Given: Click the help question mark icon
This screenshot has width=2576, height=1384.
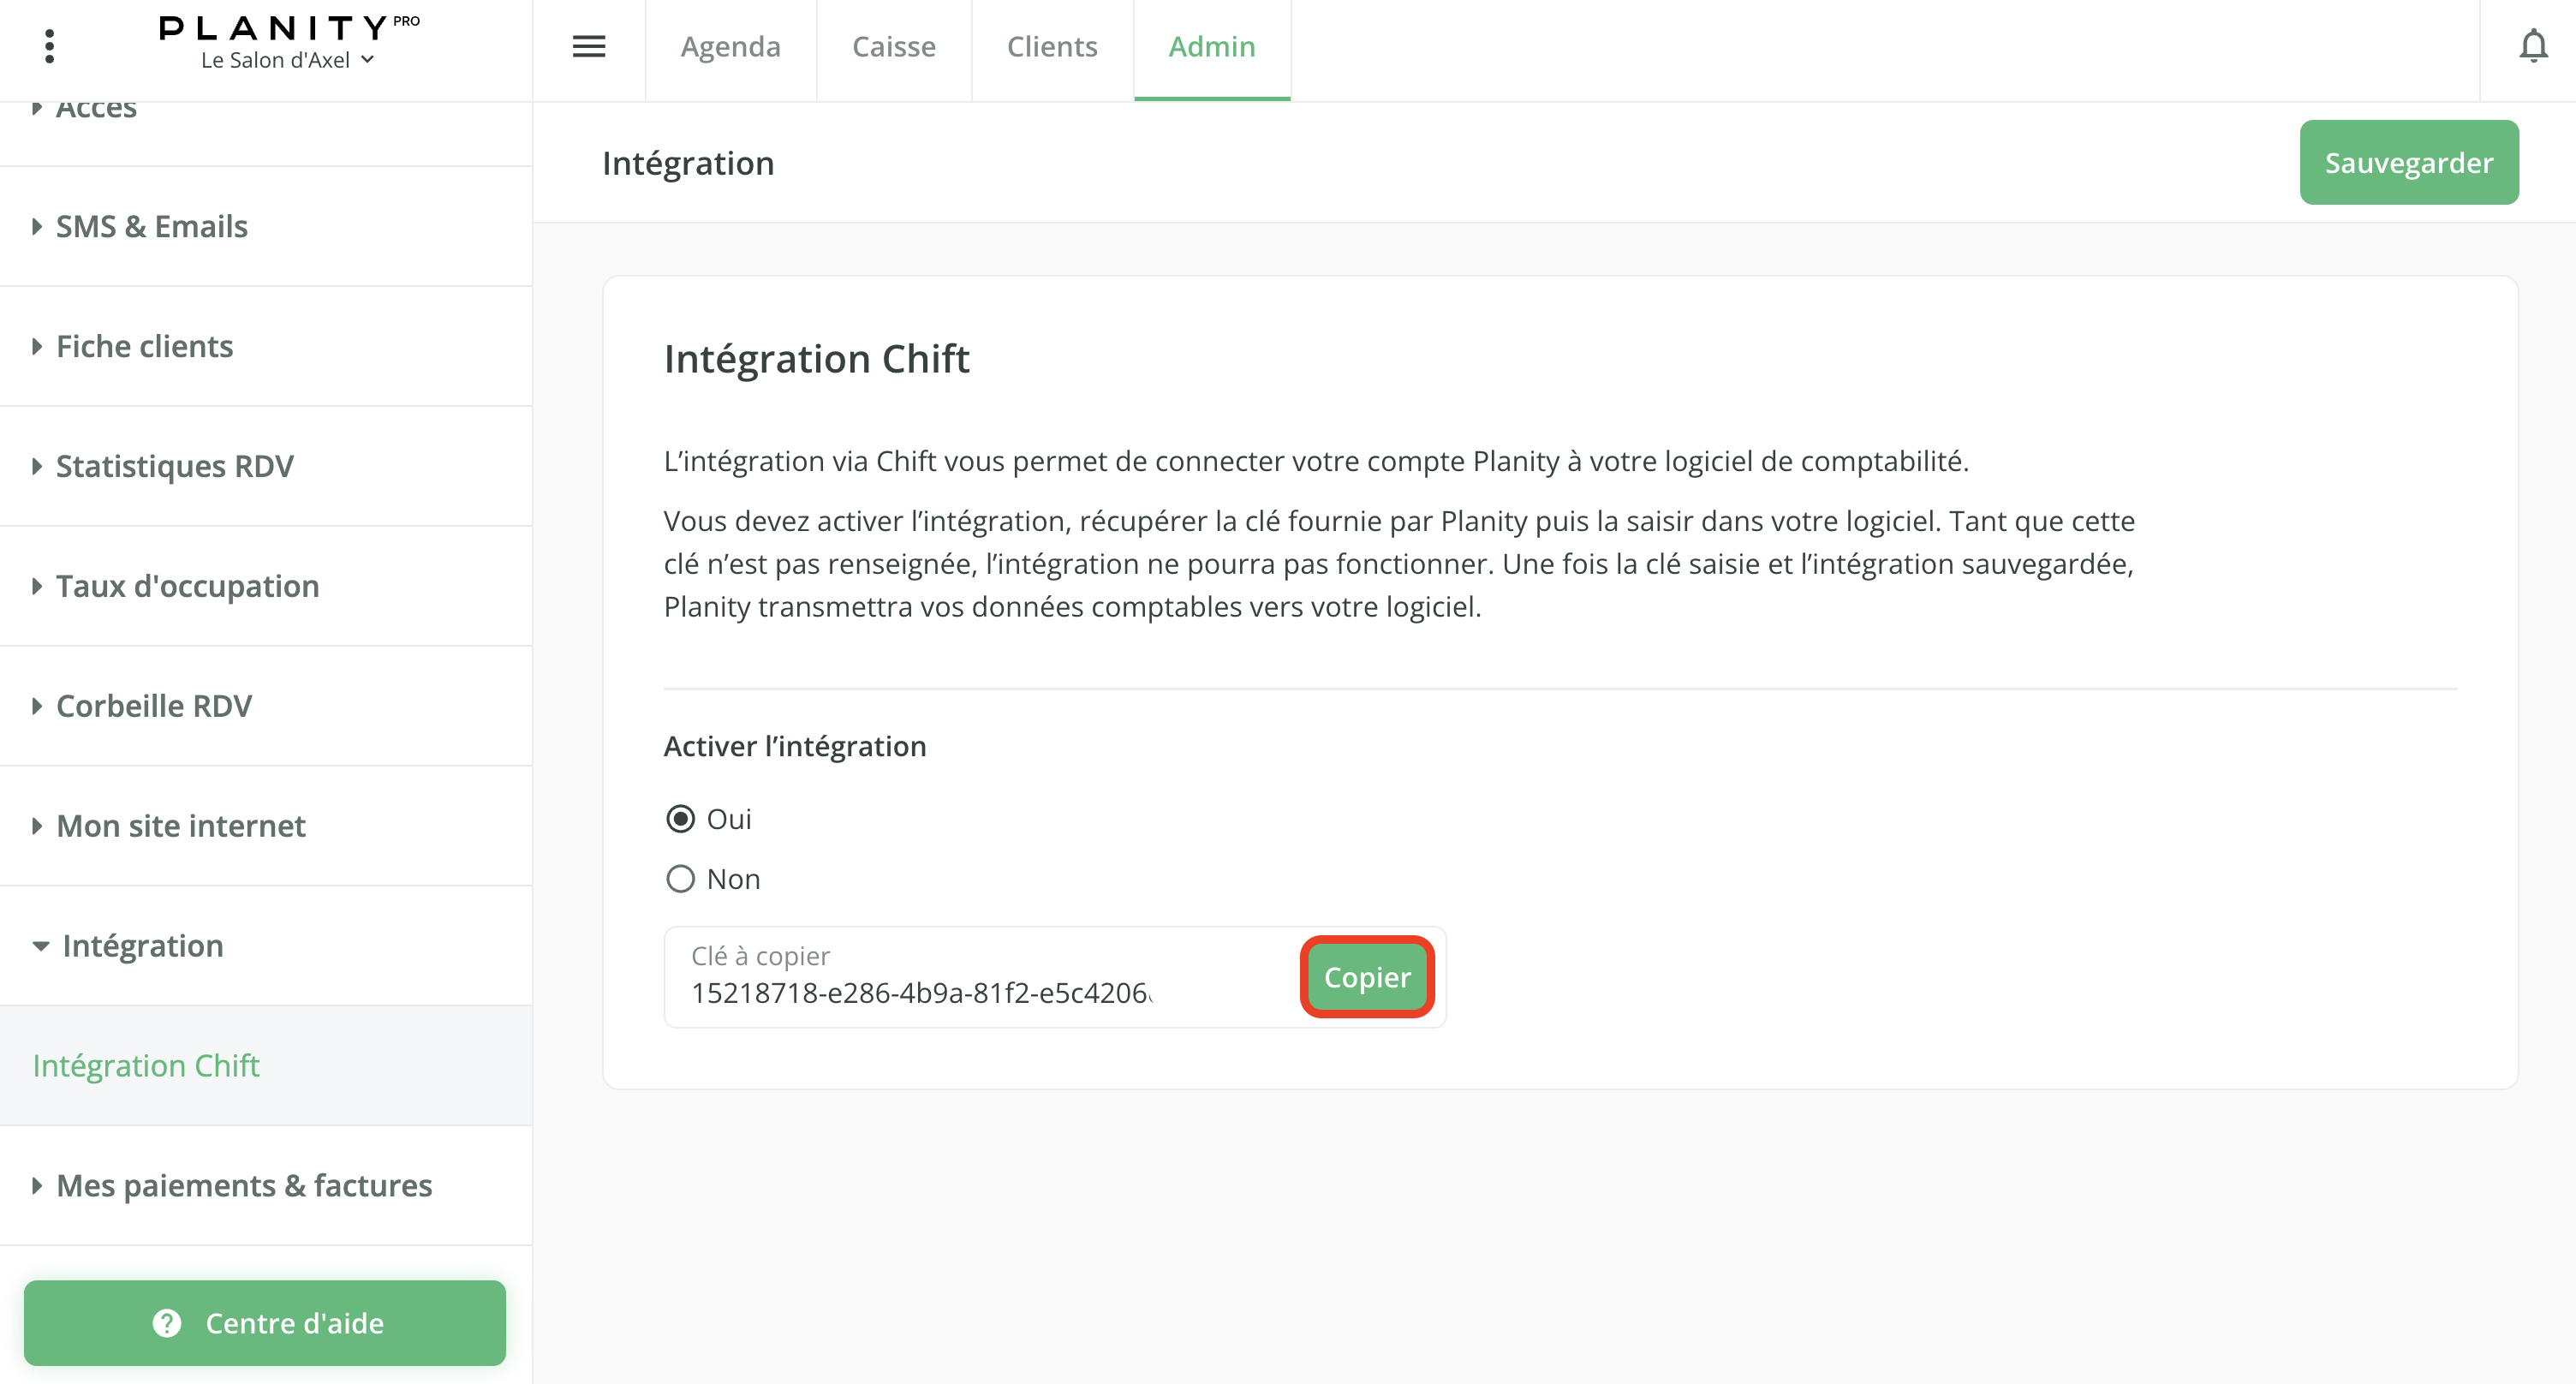Looking at the screenshot, I should click(x=167, y=1323).
